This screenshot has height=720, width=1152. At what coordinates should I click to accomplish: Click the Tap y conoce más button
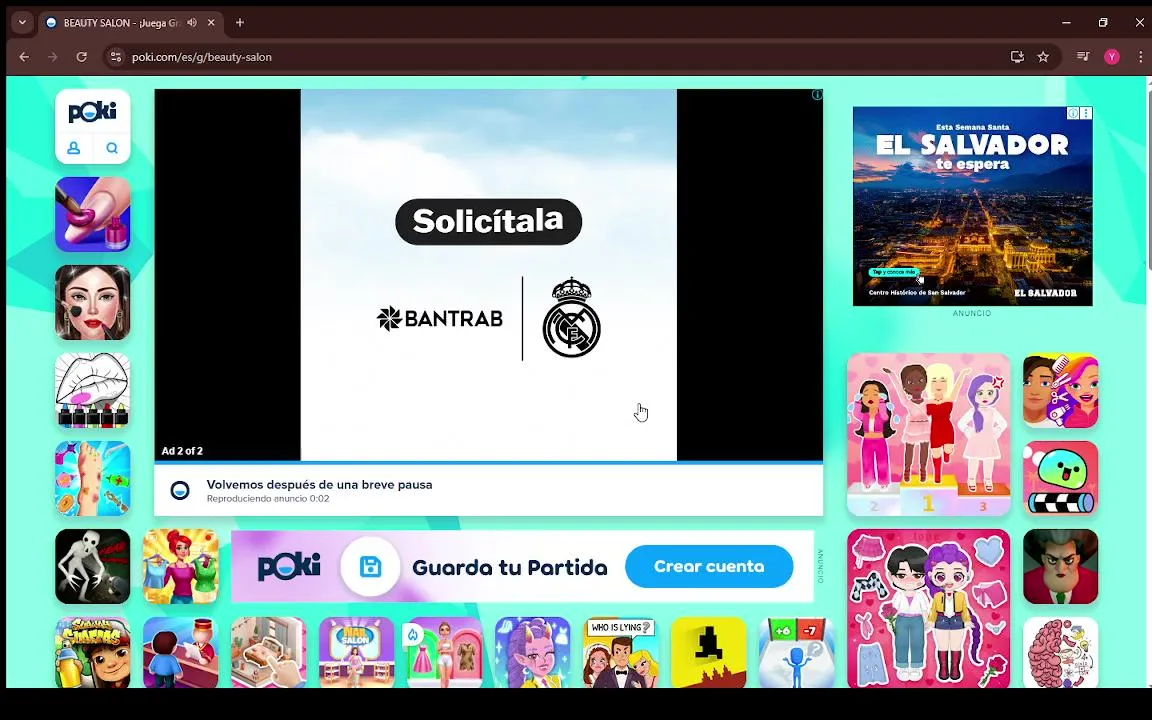[x=893, y=272]
